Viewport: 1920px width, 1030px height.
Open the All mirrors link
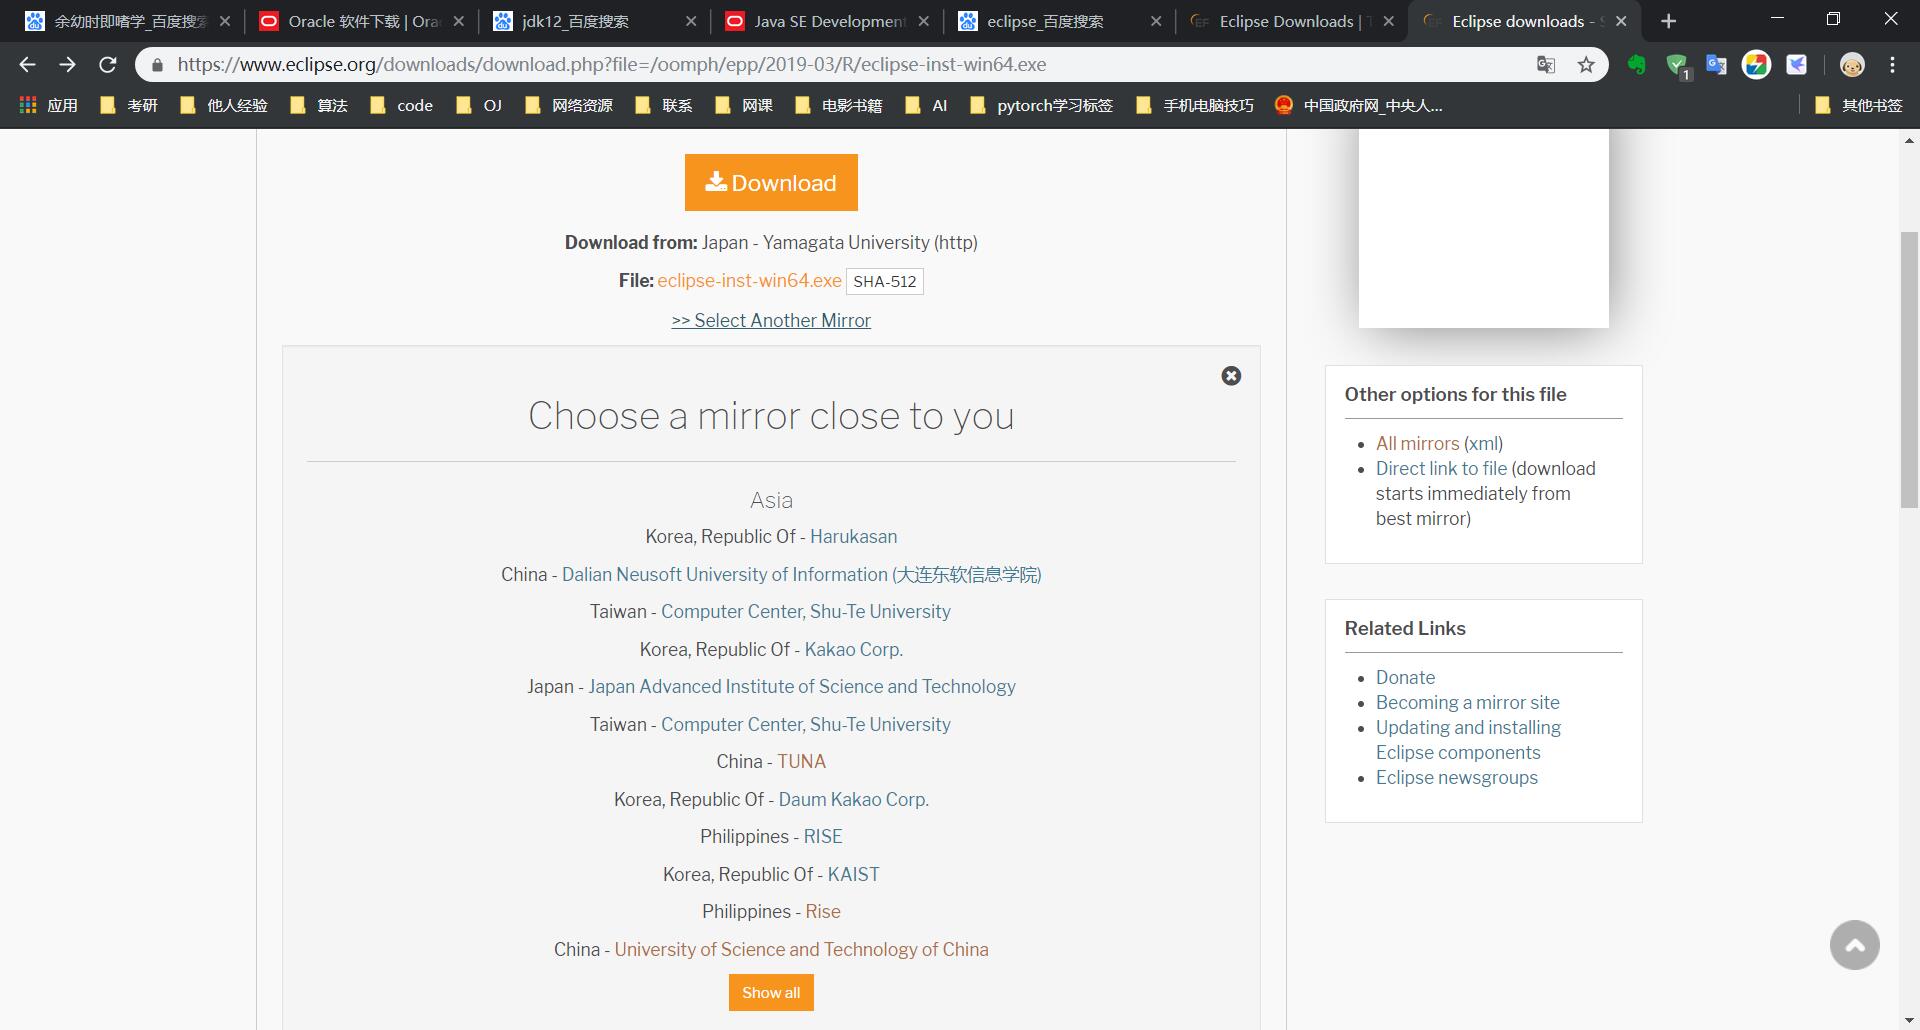(1417, 443)
